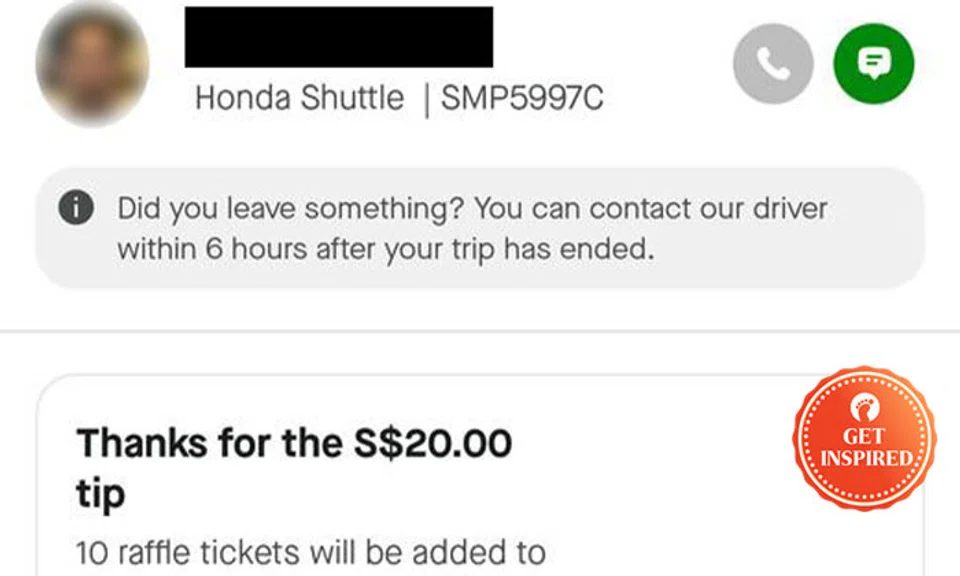This screenshot has width=960, height=576.
Task: Click the "Thanks for the S$20.00" heading
Action: pos(294,443)
